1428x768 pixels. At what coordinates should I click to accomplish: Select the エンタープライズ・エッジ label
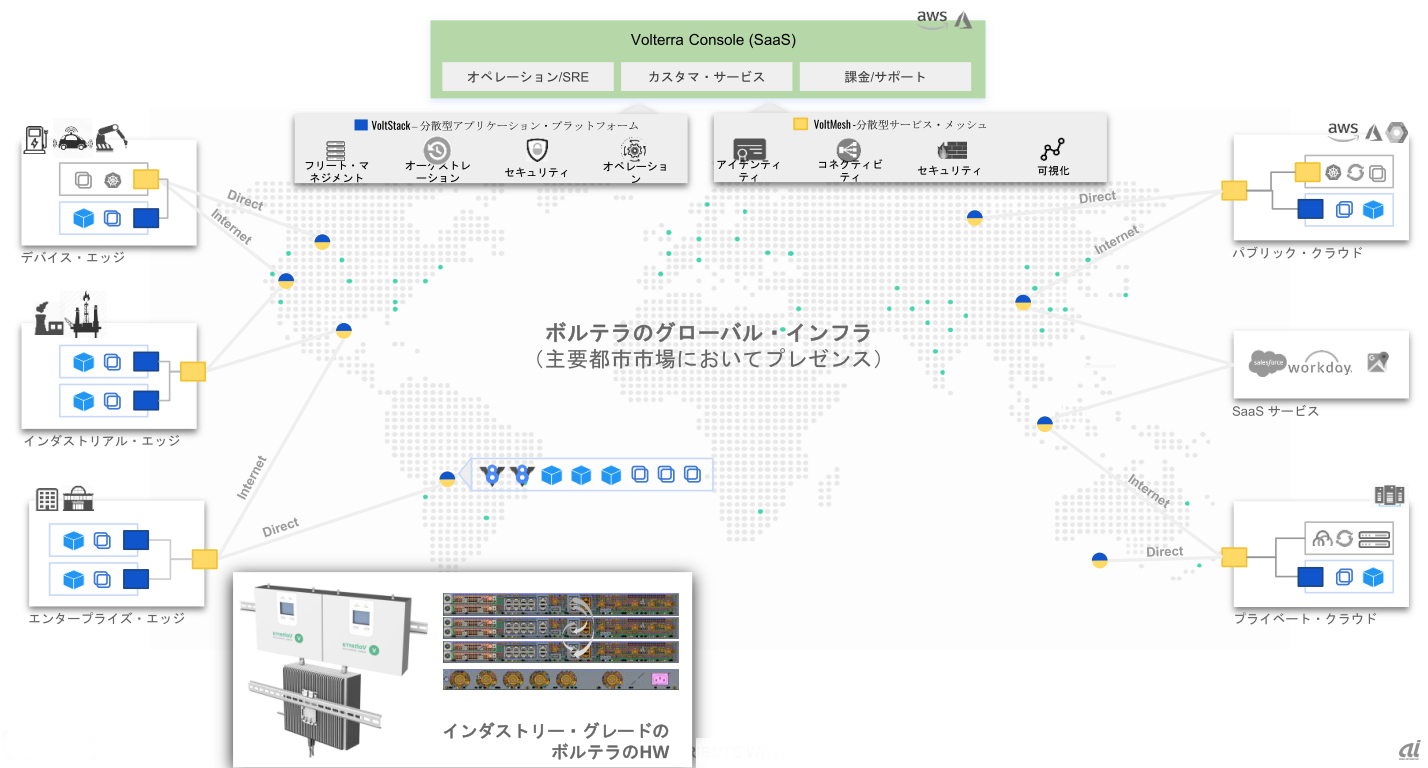point(107,618)
